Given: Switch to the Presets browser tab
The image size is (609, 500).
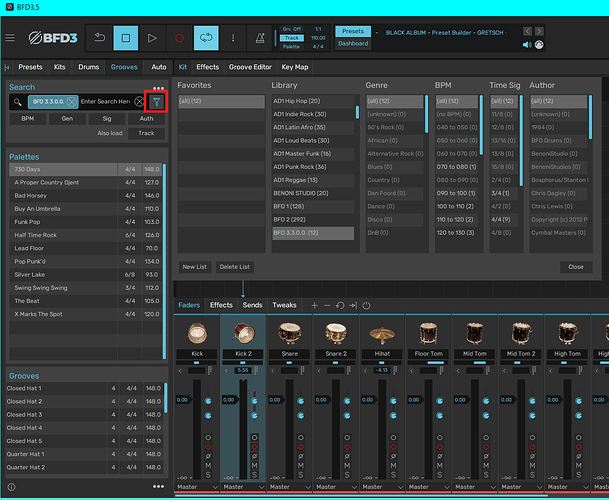Looking at the screenshot, I should point(30,67).
